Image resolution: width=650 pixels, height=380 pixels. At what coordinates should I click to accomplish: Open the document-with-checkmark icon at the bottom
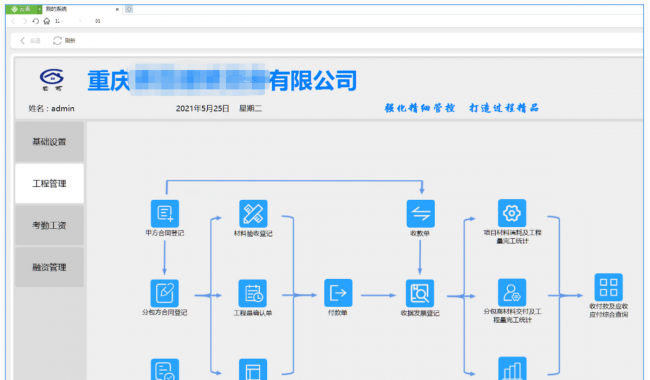165,369
